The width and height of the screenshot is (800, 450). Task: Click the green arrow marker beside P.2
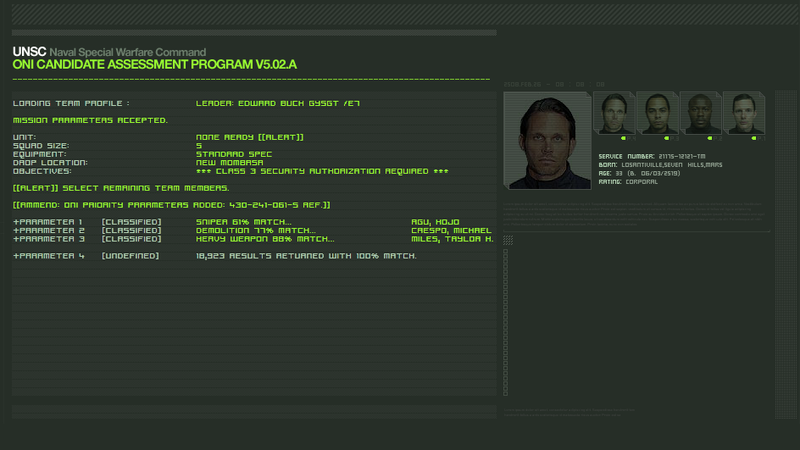click(x=710, y=138)
